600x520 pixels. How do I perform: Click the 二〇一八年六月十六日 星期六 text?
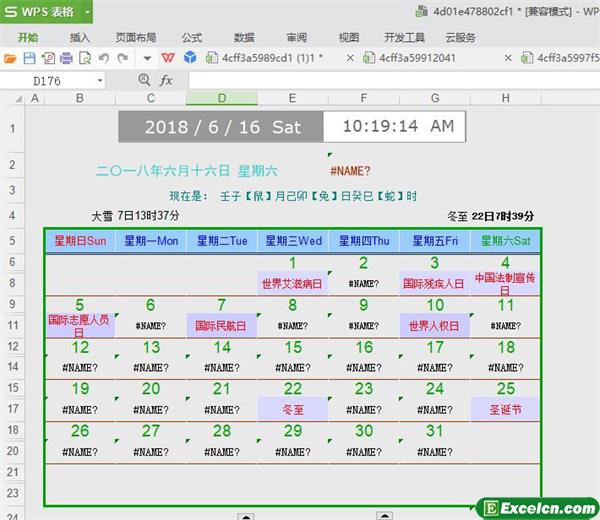187,171
